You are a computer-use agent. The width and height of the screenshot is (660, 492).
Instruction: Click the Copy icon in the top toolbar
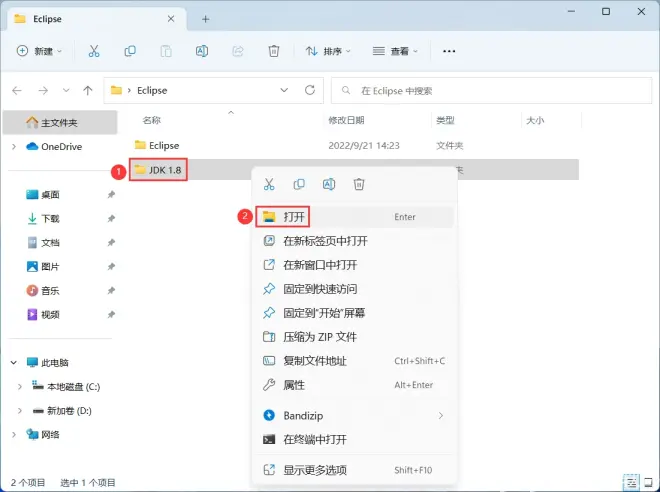(130, 51)
